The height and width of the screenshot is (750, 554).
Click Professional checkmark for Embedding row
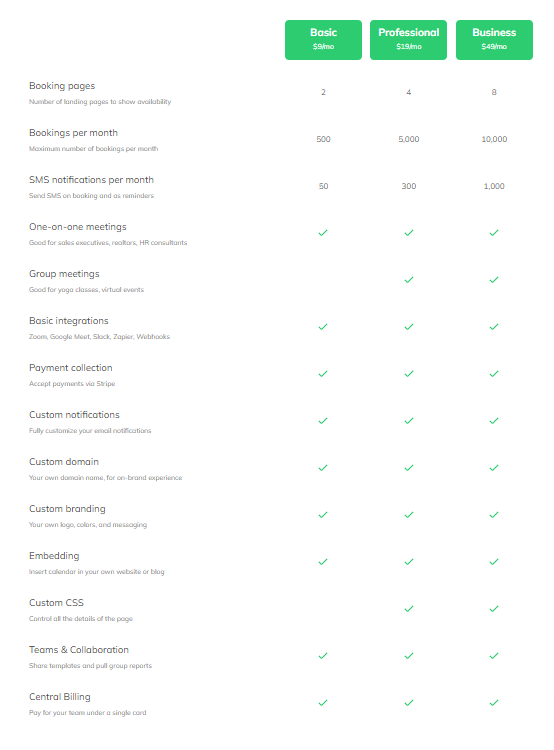click(409, 562)
